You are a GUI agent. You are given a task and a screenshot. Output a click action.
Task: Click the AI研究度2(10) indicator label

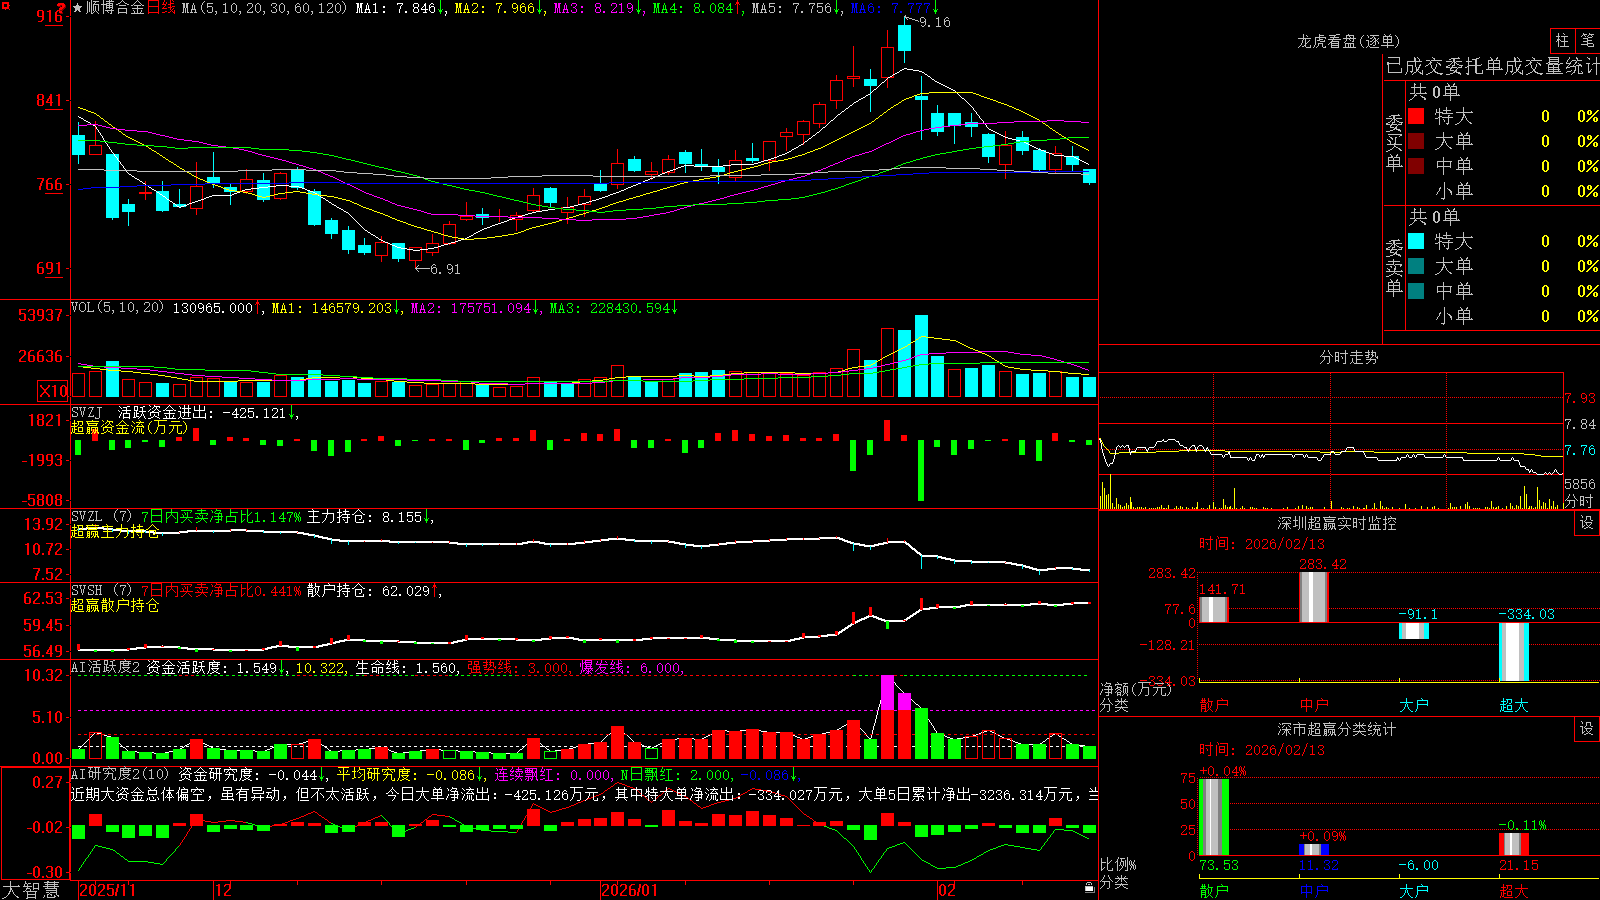tap(120, 774)
